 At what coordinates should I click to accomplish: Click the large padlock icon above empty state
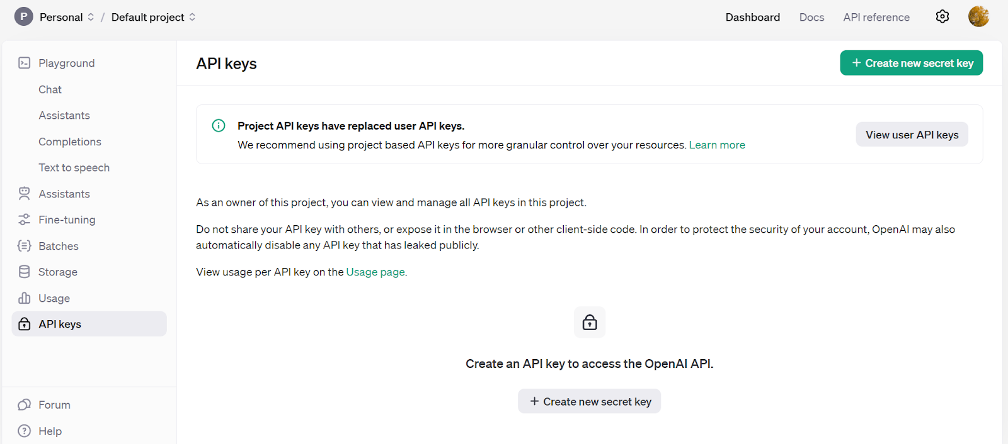pyautogui.click(x=590, y=322)
